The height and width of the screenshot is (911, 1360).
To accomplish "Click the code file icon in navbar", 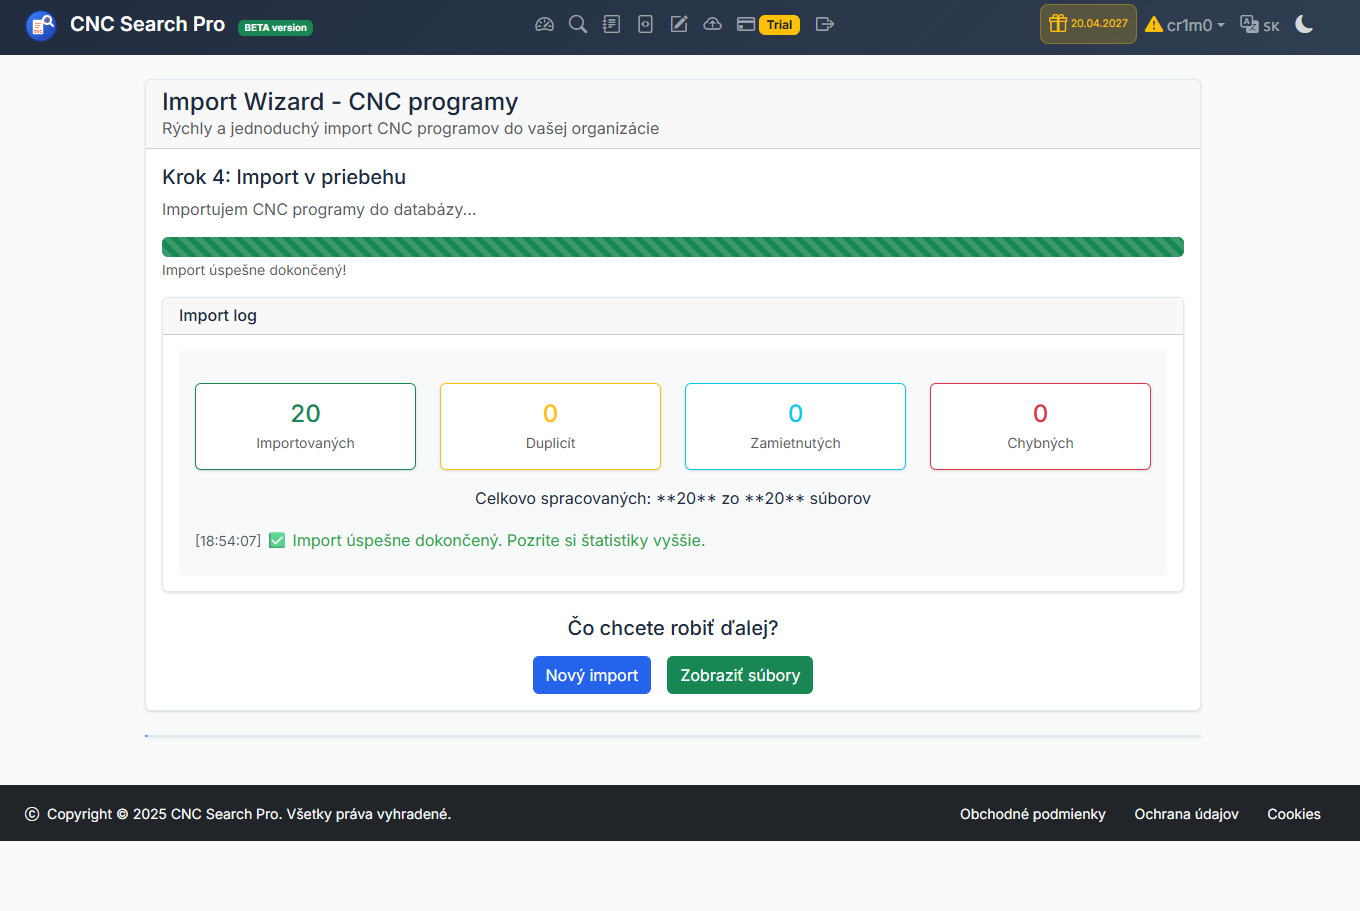I will (645, 24).
